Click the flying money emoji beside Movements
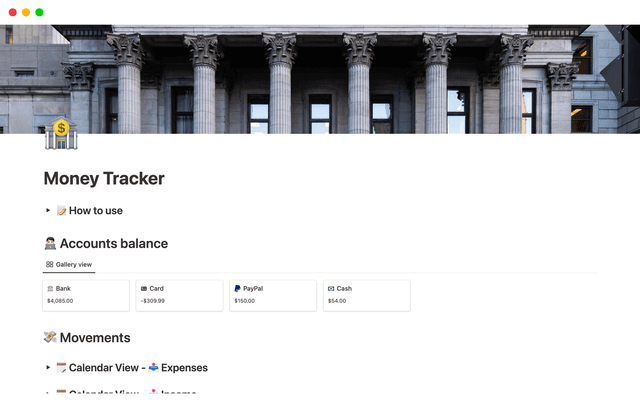The image size is (640, 400). pos(50,338)
